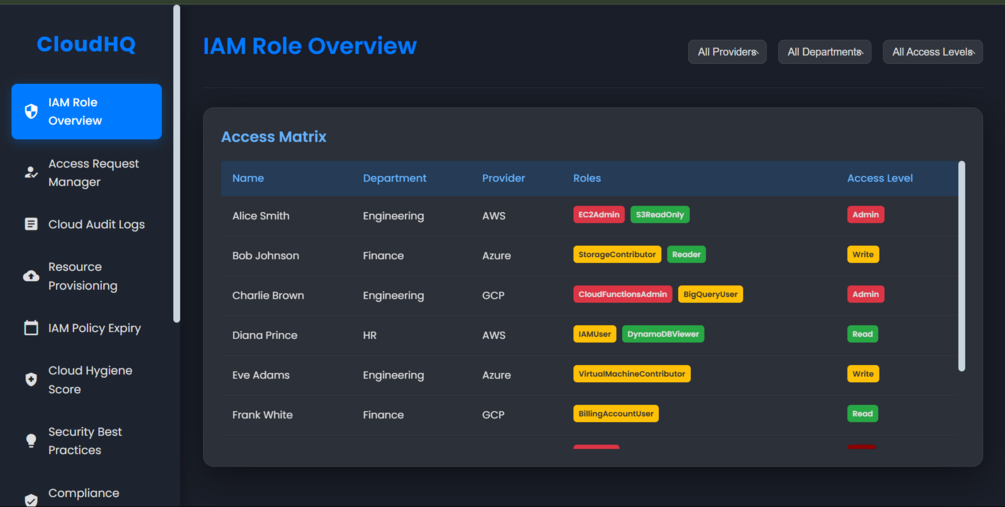Click Frank White's Read access badge
This screenshot has height=507, width=1005.
point(862,413)
